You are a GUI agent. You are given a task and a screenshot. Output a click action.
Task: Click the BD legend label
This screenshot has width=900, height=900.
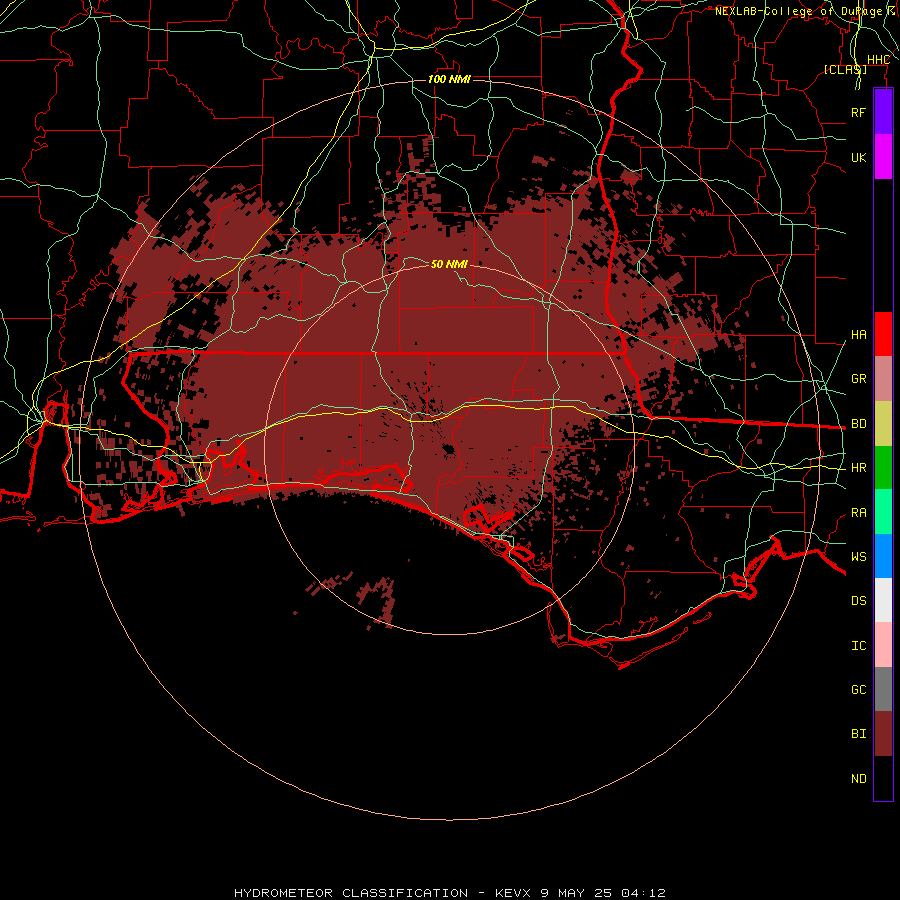click(858, 424)
